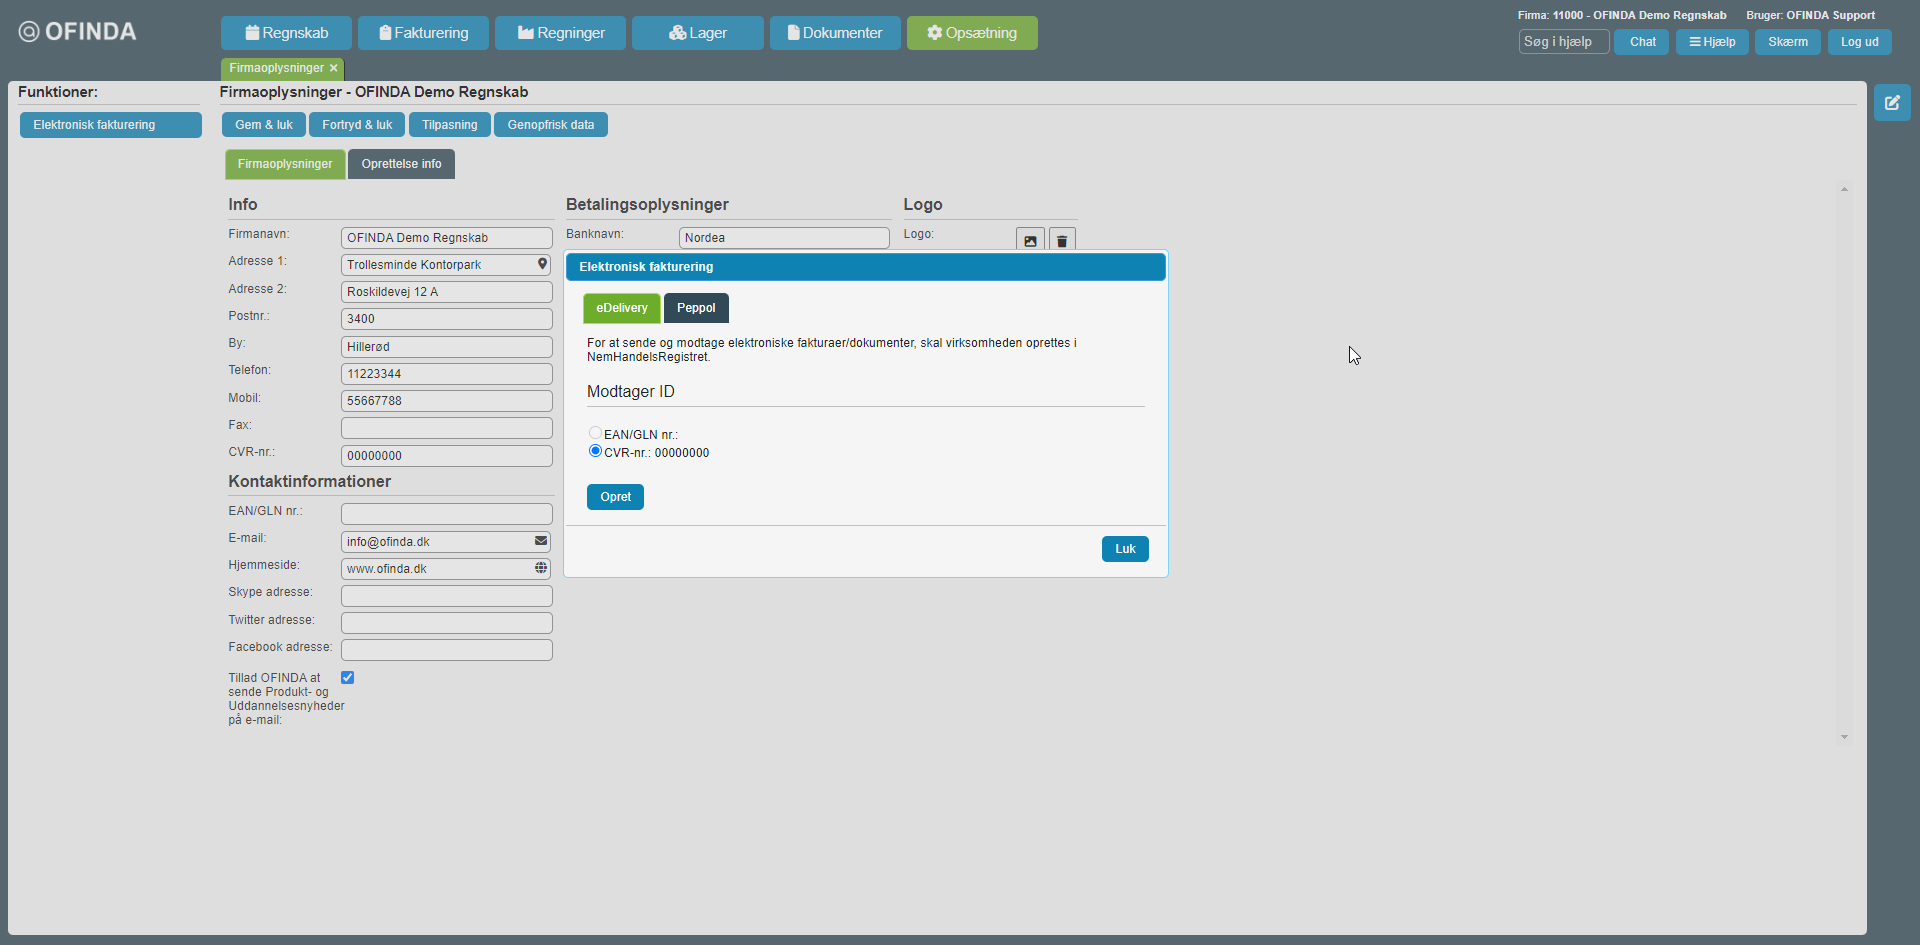This screenshot has height=945, width=1920.
Task: Open the Hjælp menu
Action: [x=1712, y=42]
